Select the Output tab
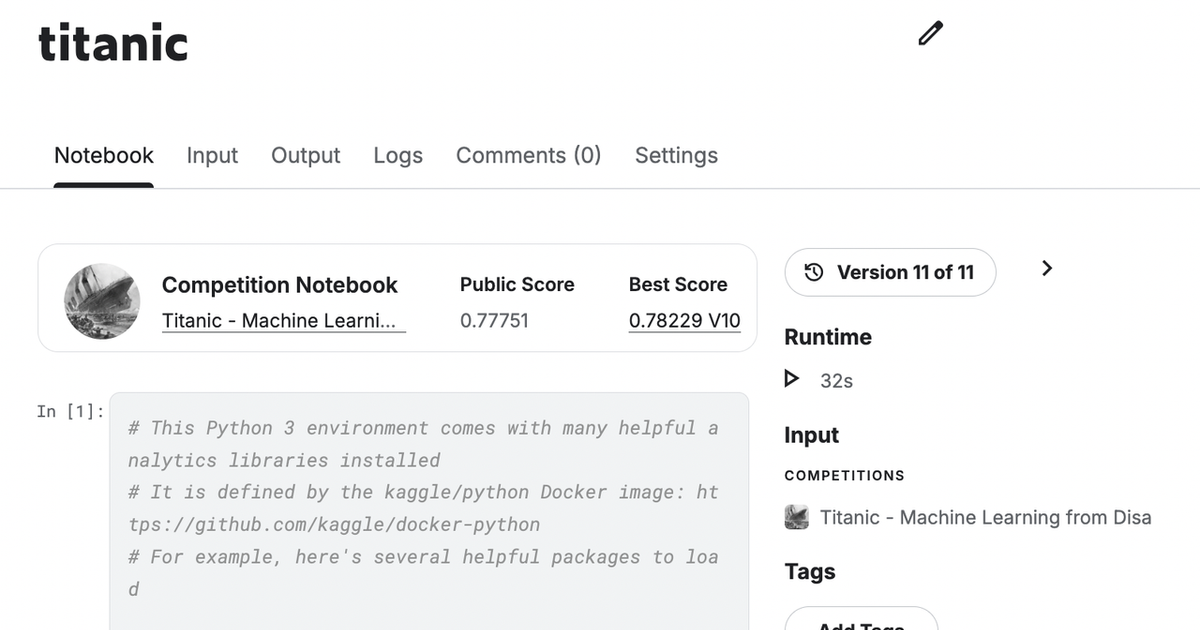This screenshot has width=1200, height=630. pyautogui.click(x=305, y=156)
